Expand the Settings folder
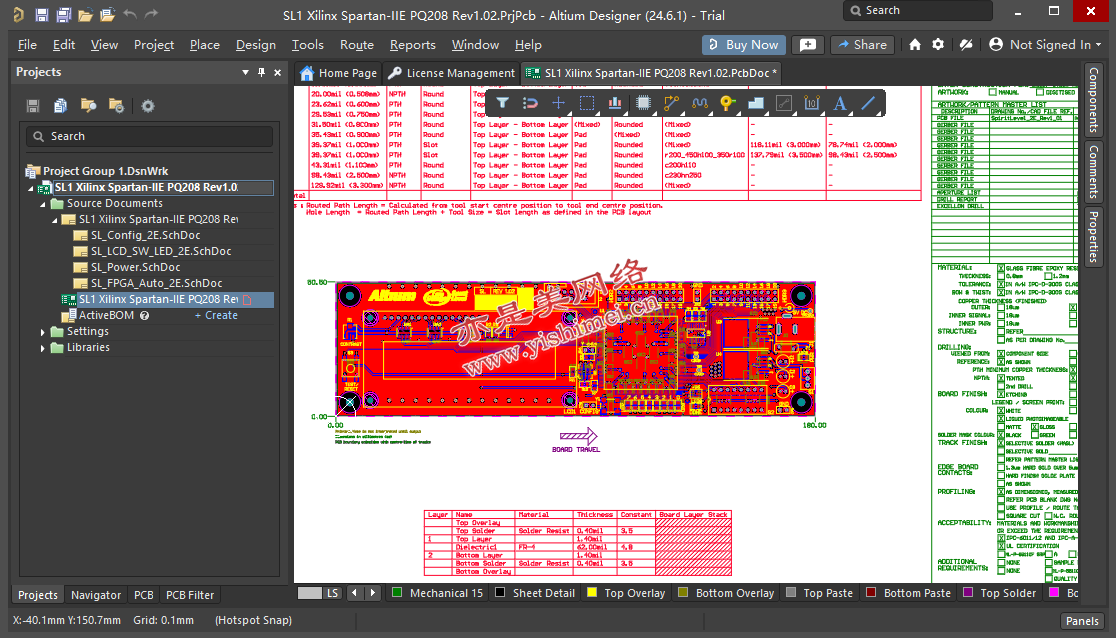 [x=43, y=332]
